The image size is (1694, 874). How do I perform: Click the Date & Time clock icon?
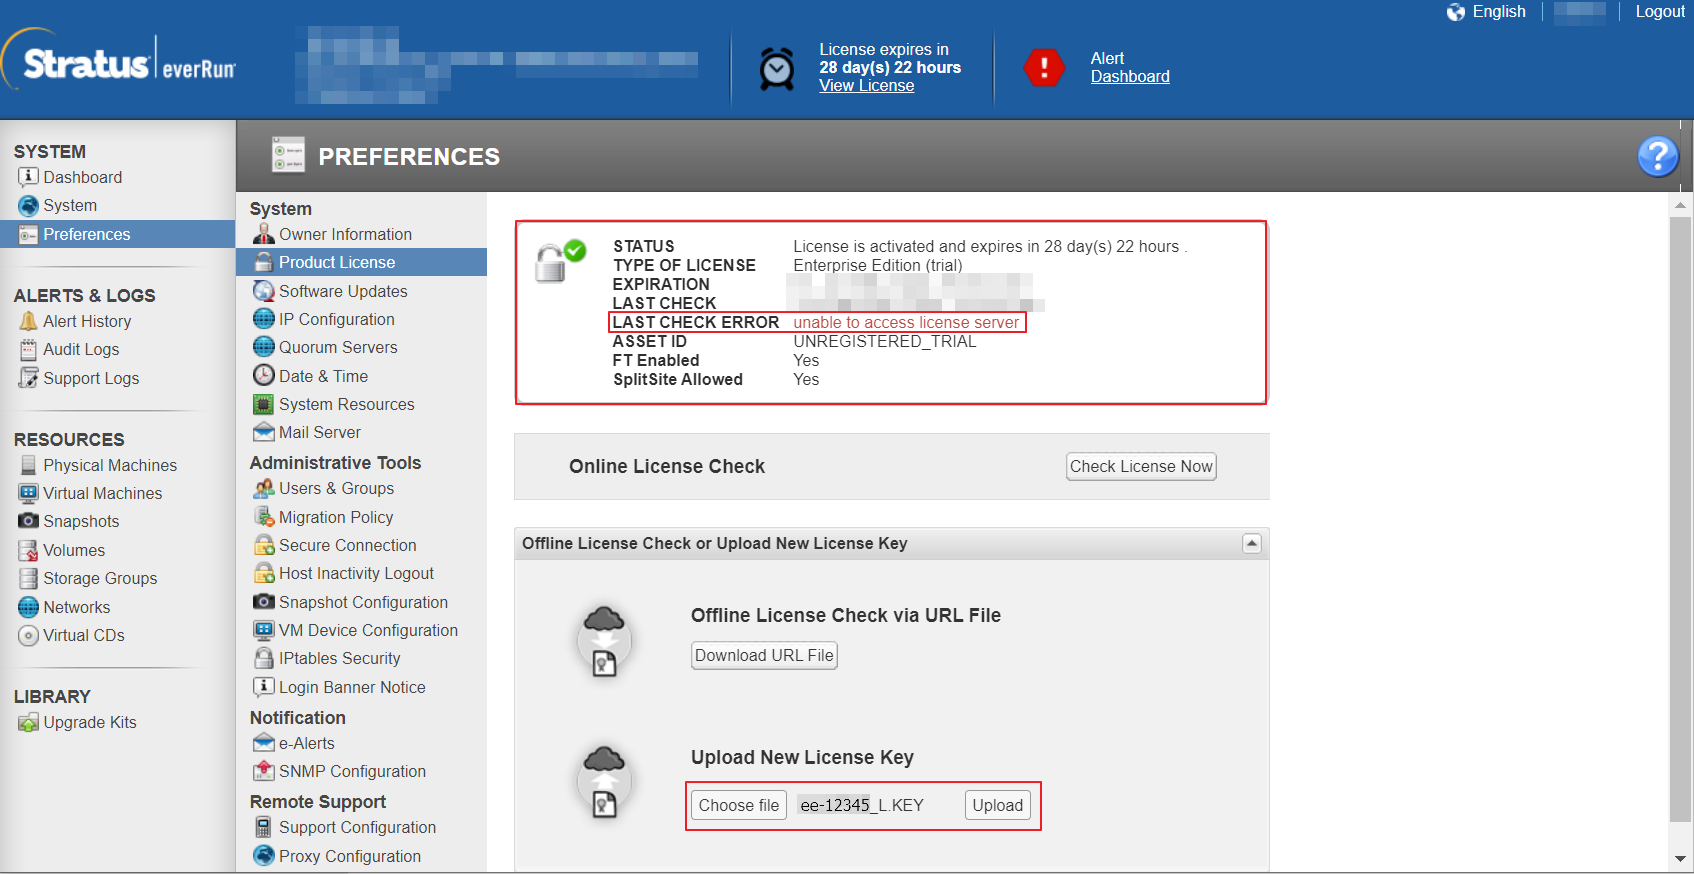[263, 376]
